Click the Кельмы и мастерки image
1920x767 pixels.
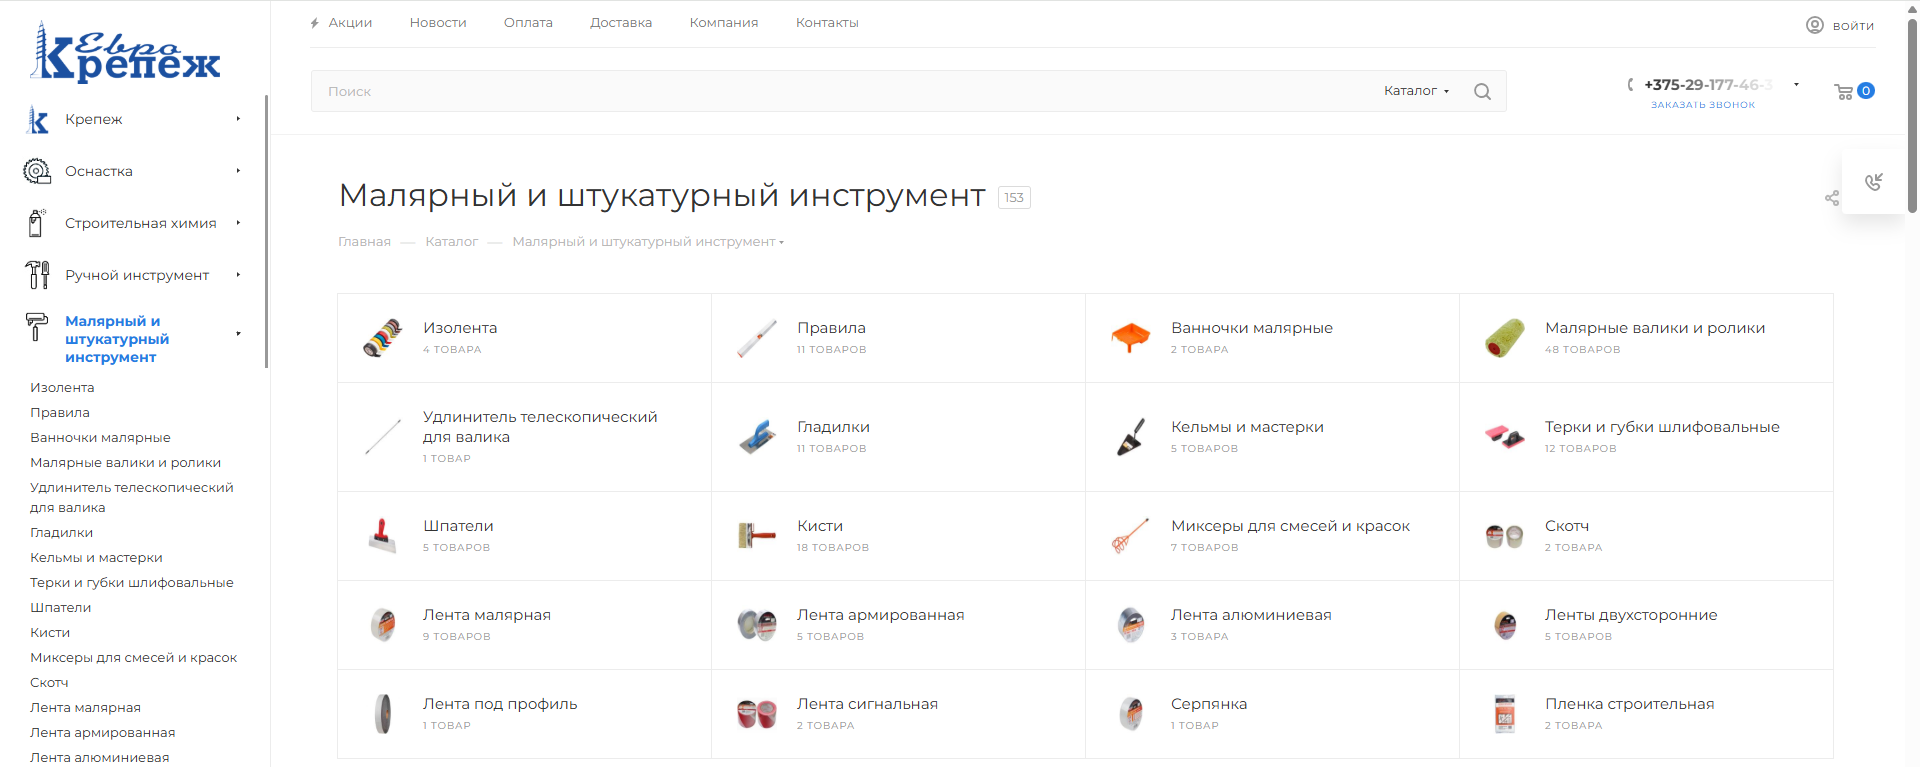pyautogui.click(x=1131, y=437)
